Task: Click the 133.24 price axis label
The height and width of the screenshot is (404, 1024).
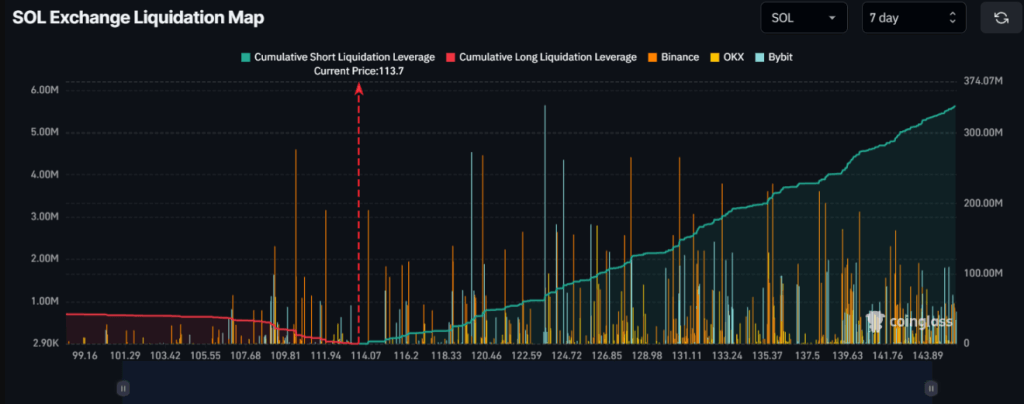Action: click(728, 356)
